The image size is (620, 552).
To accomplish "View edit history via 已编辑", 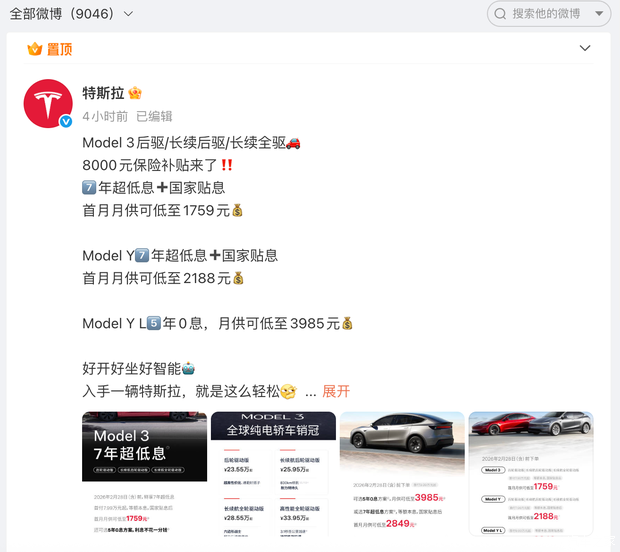I will click(x=154, y=116).
